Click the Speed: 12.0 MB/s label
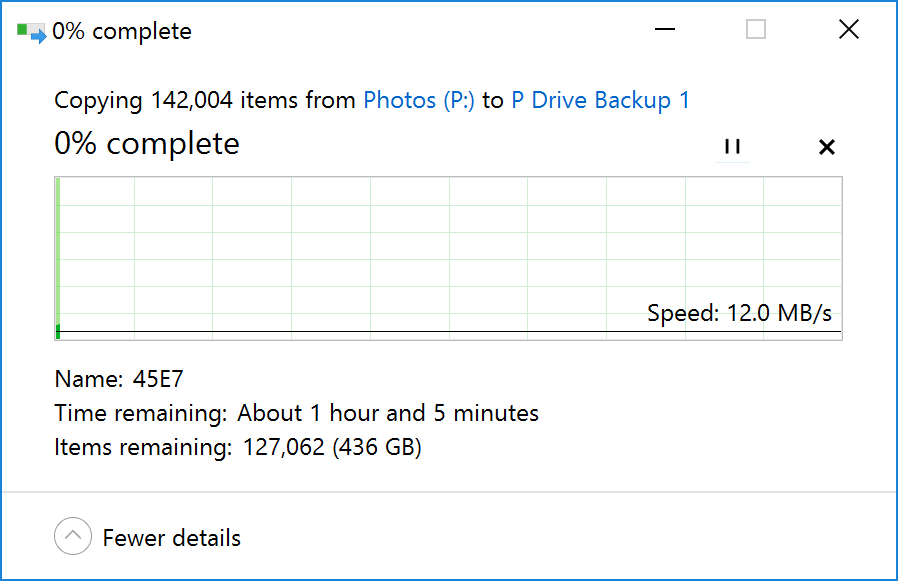Viewport: 898px width, 581px height. coord(739,313)
